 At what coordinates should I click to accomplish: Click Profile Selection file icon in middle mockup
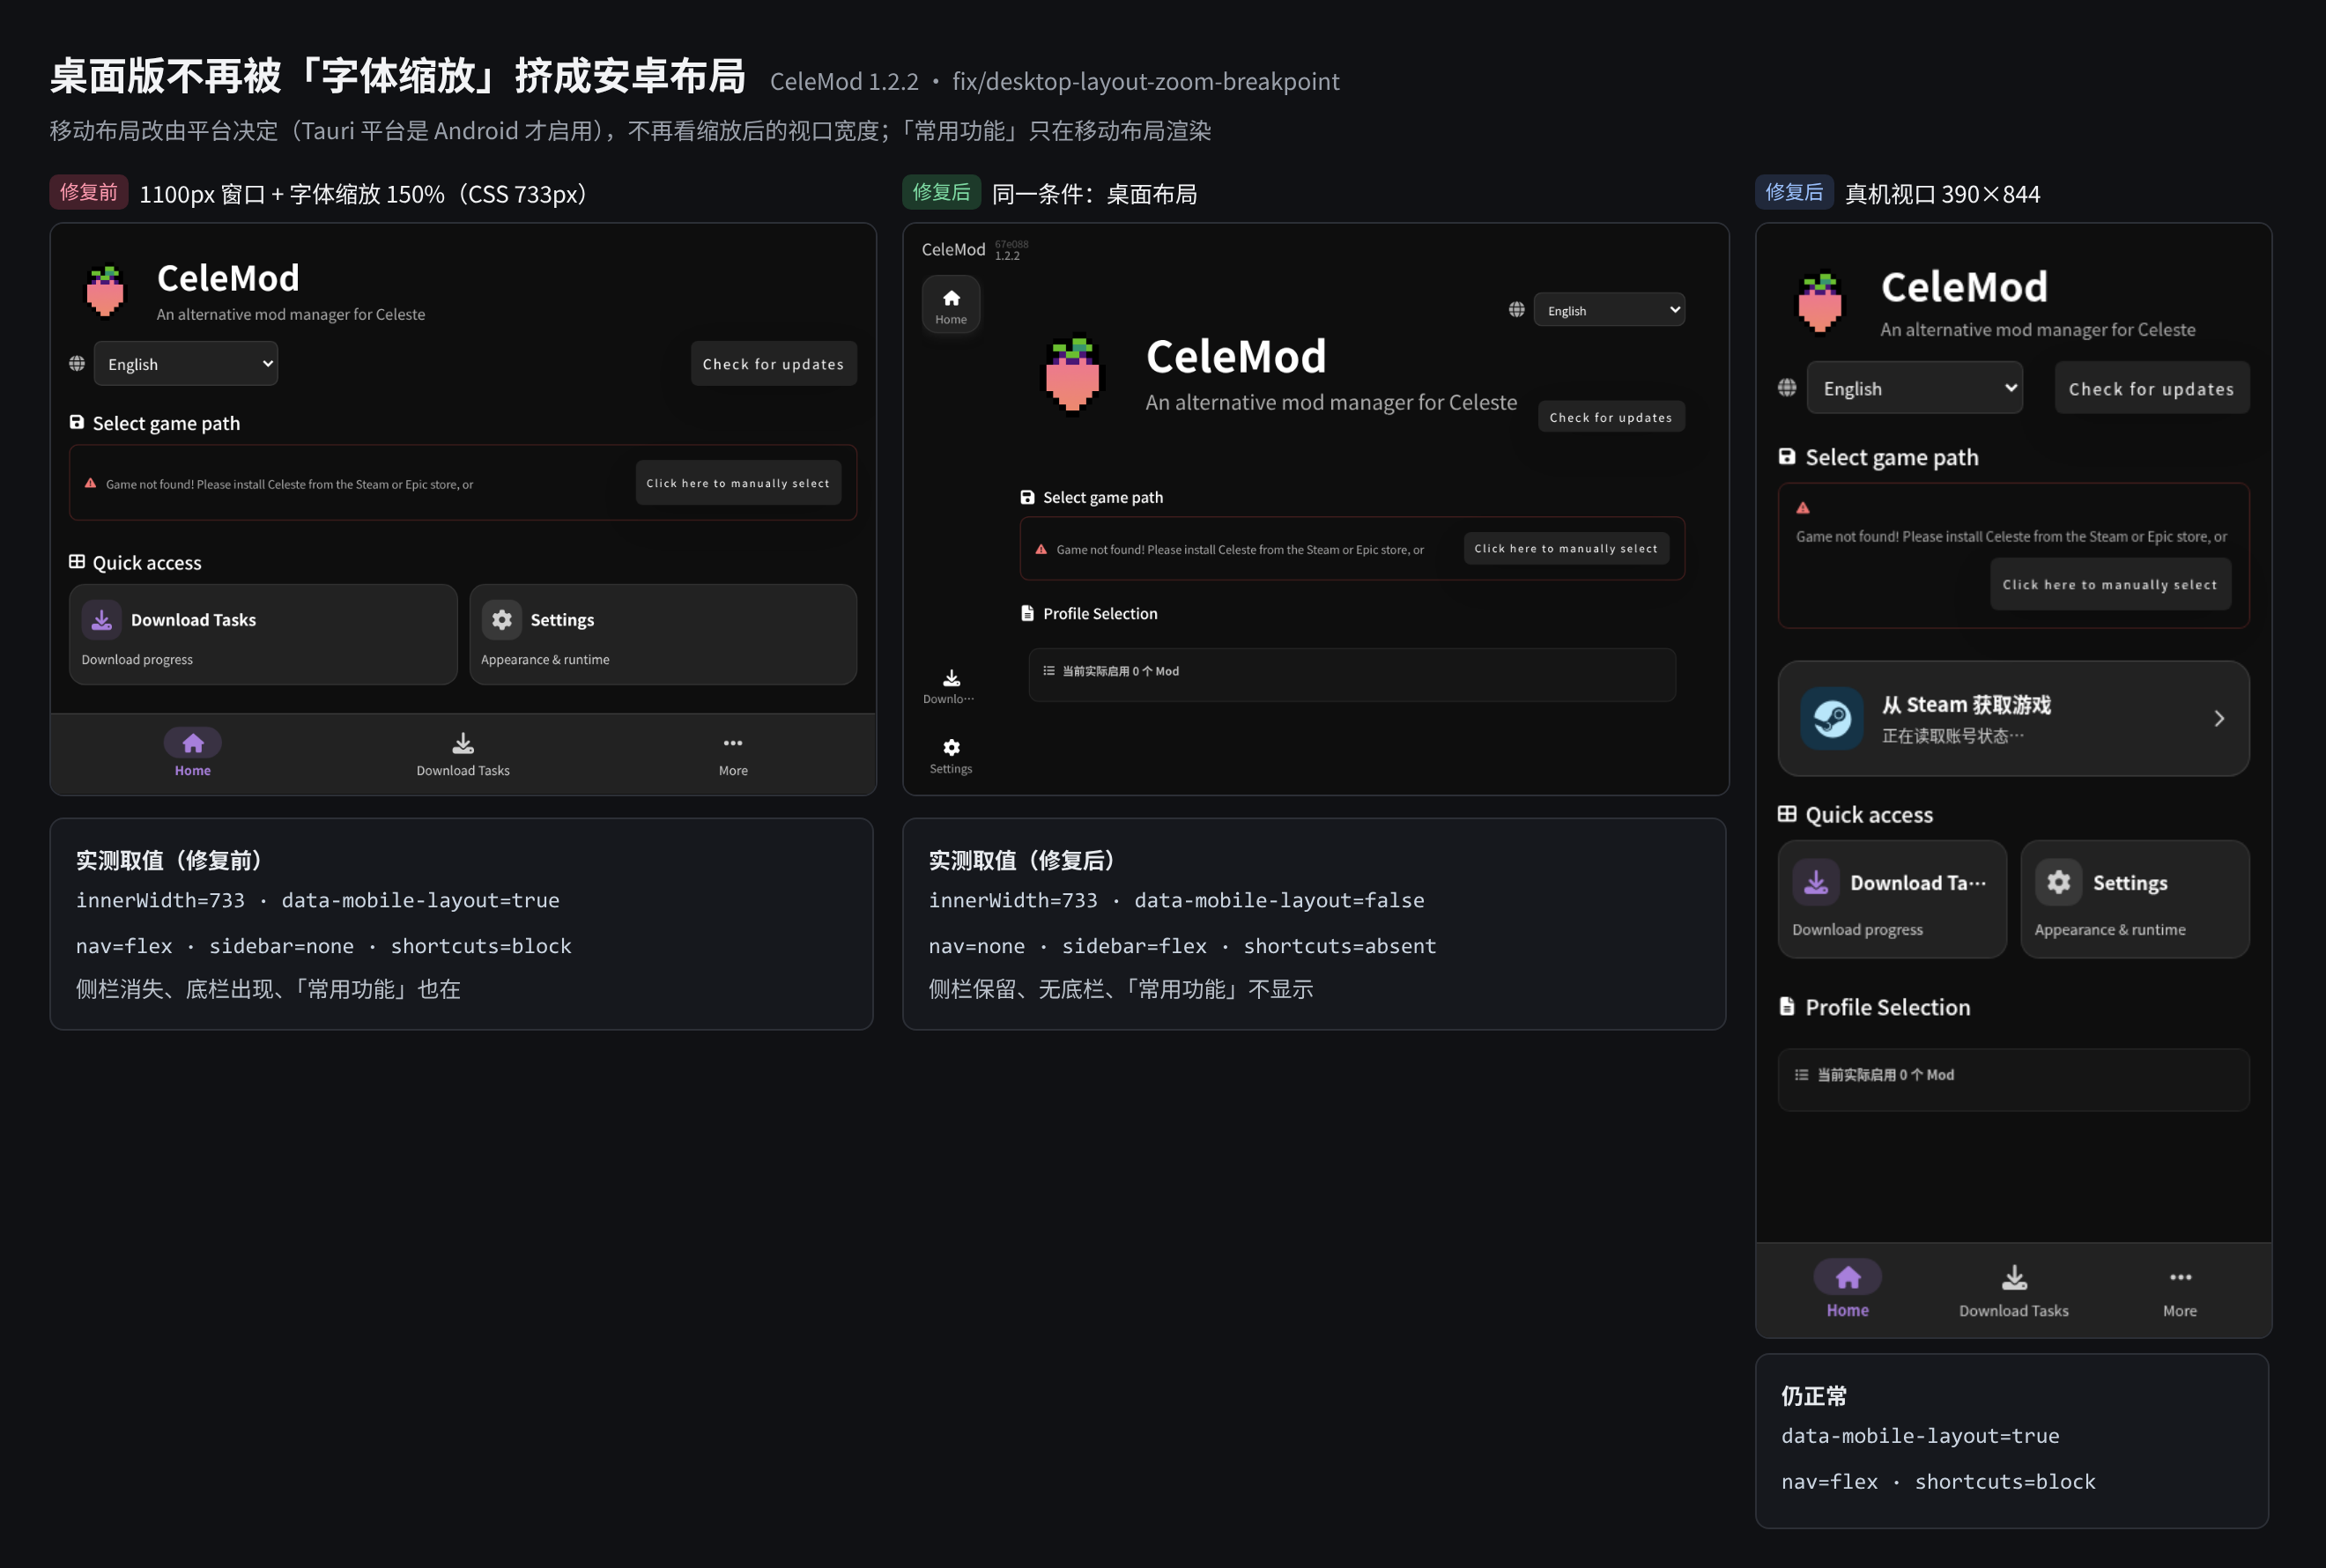pyautogui.click(x=1027, y=613)
